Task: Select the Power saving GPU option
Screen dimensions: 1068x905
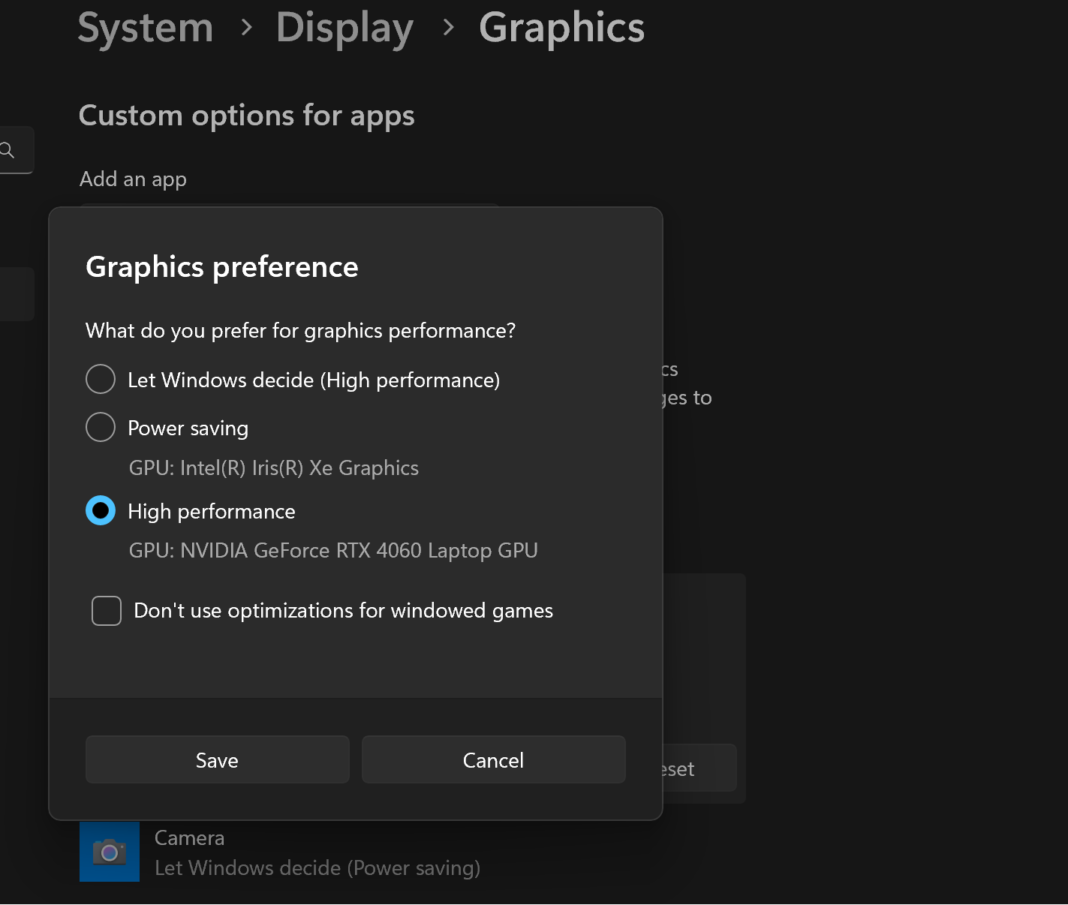Action: tap(100, 427)
